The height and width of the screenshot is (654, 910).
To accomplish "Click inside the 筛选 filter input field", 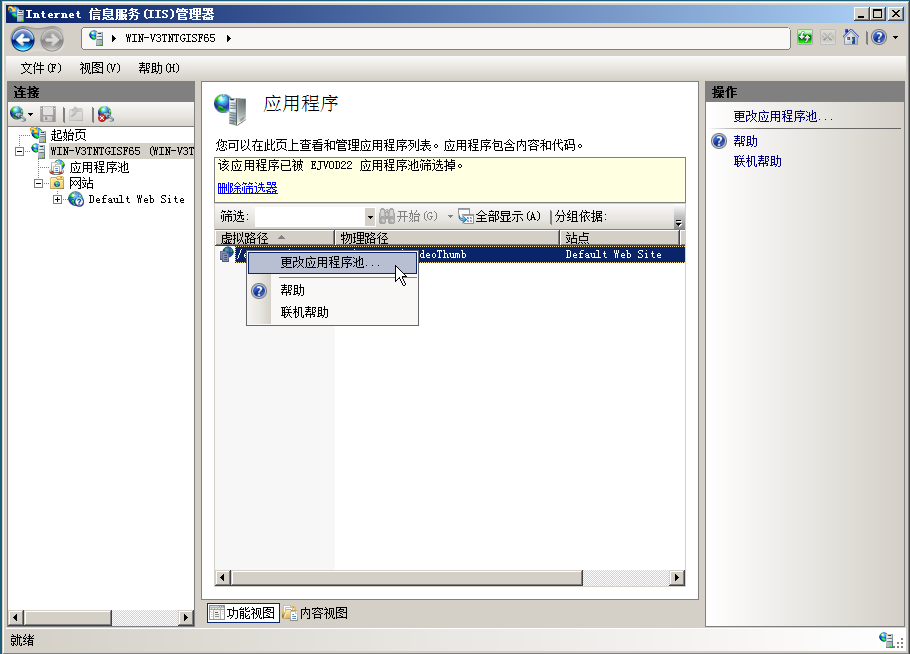I will pyautogui.click(x=310, y=217).
